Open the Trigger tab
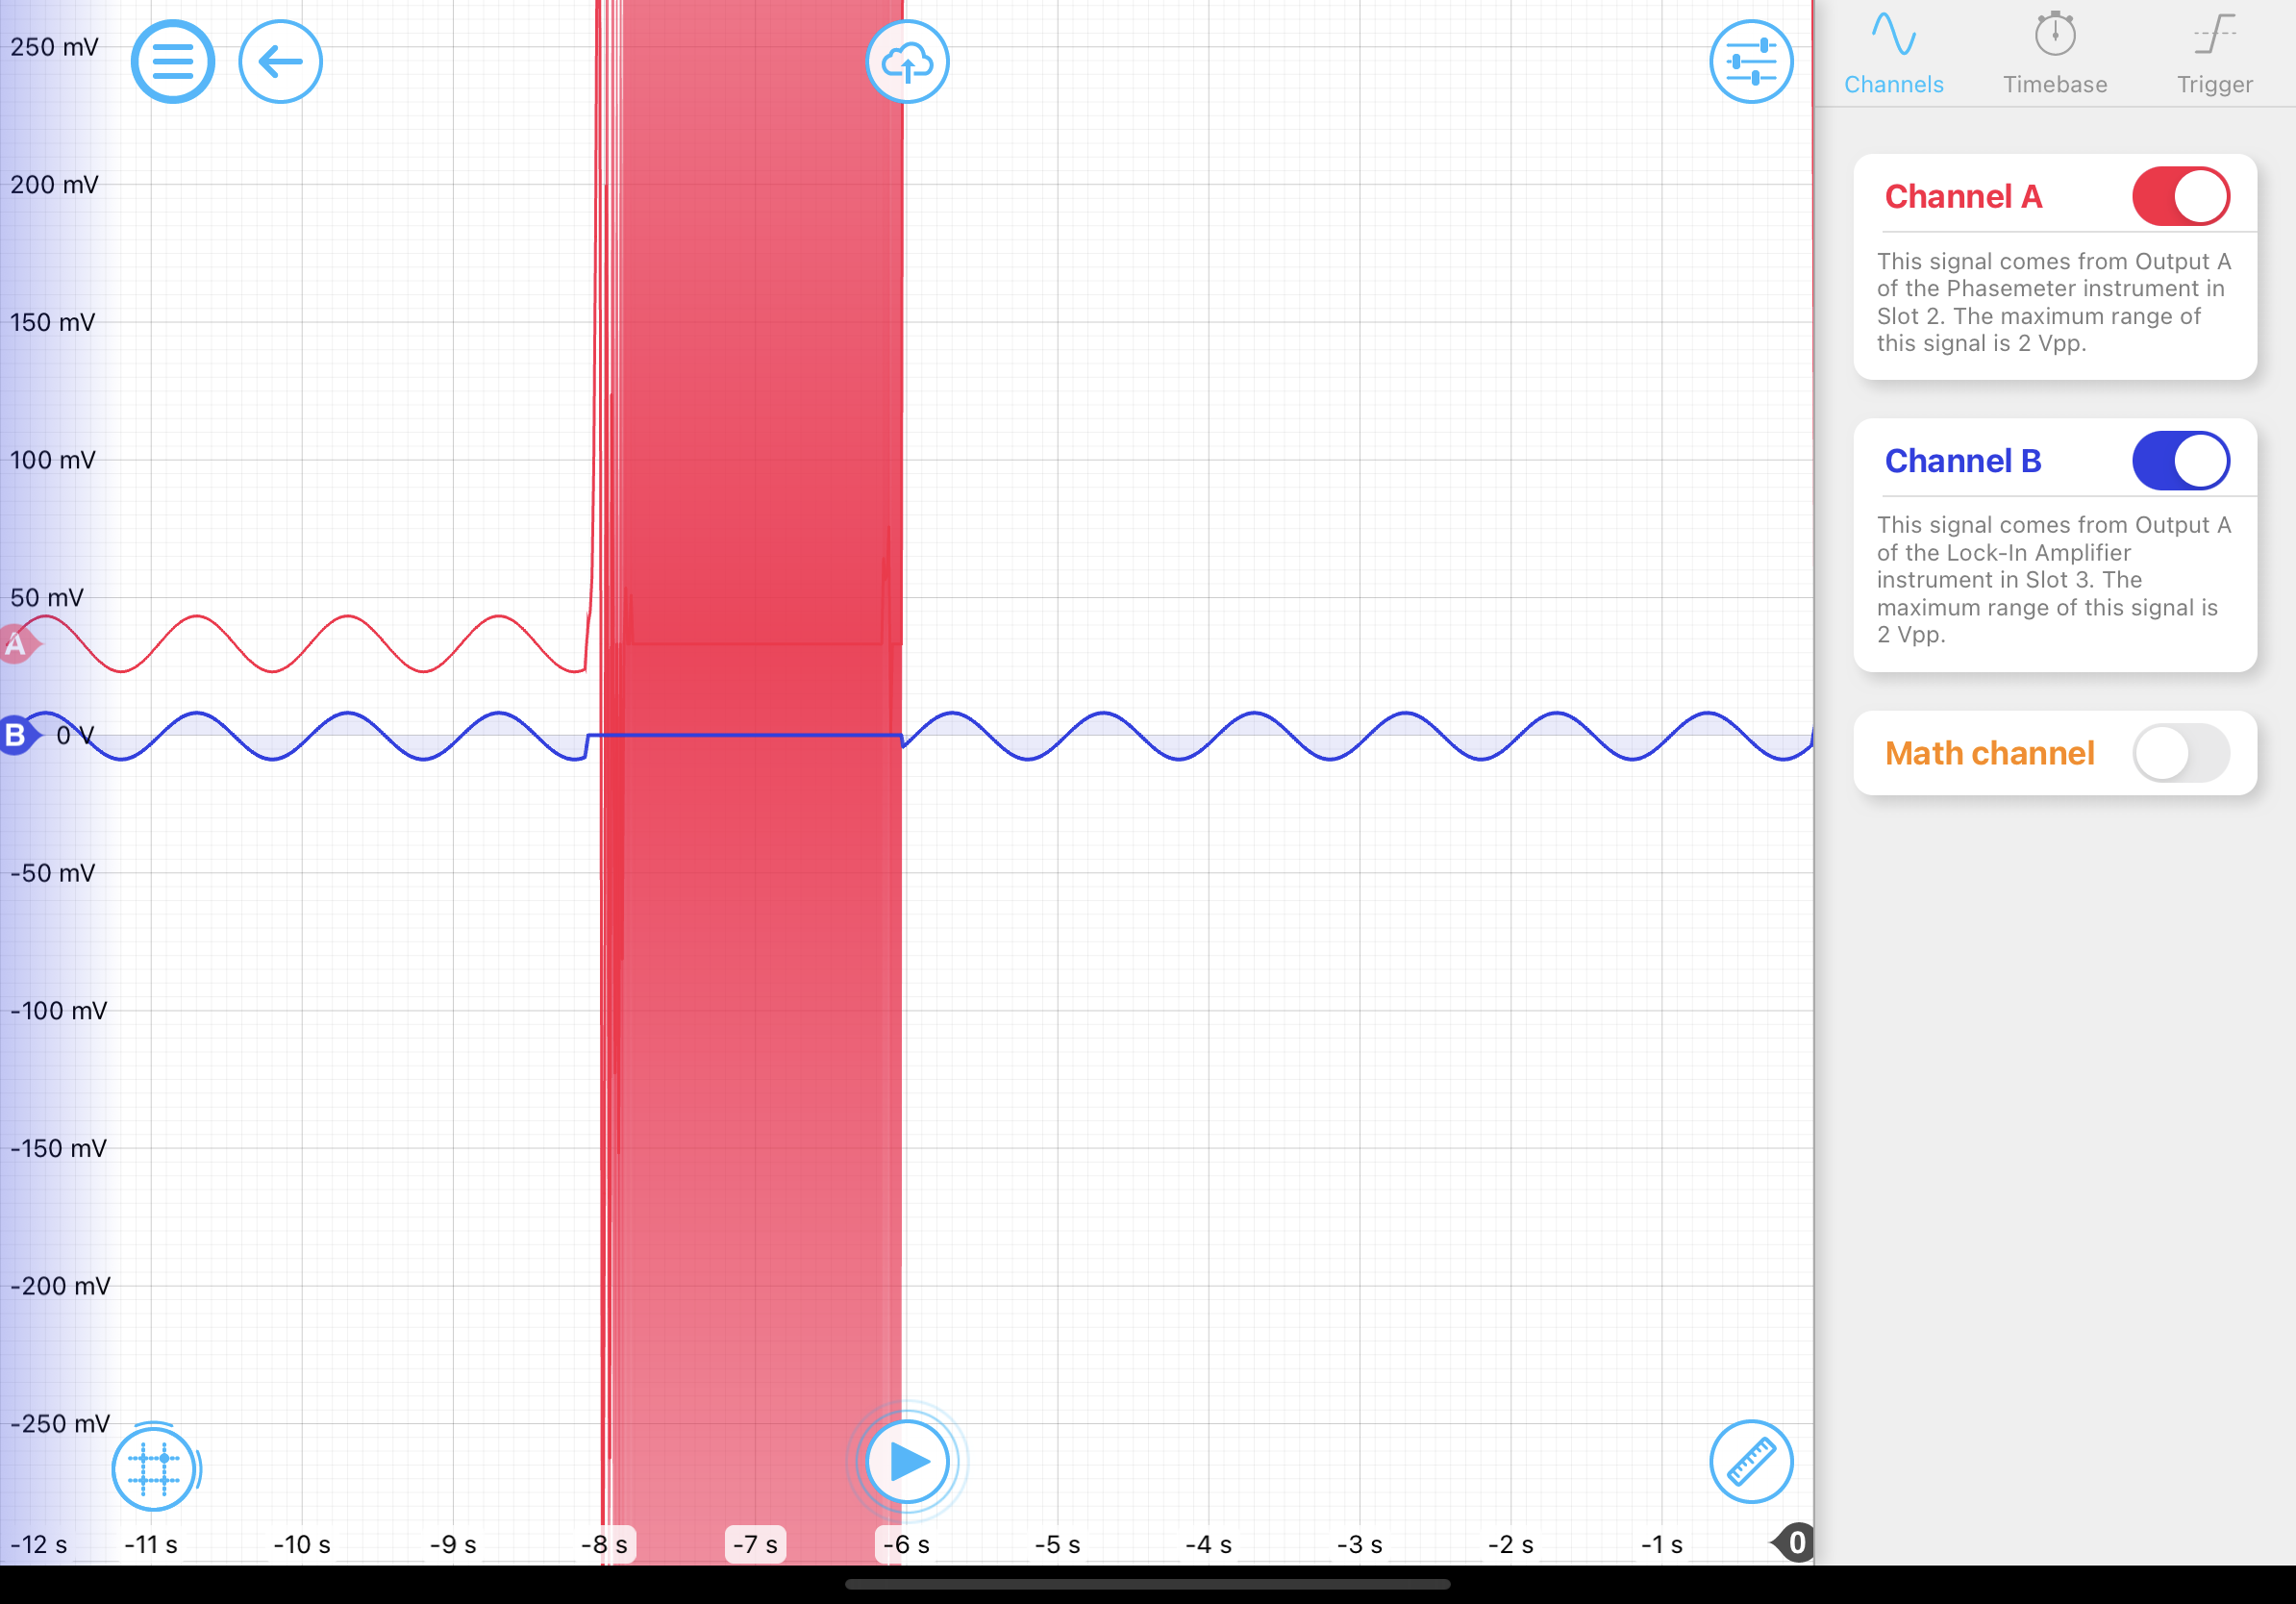Viewport: 2296px width, 1604px height. pos(2214,55)
